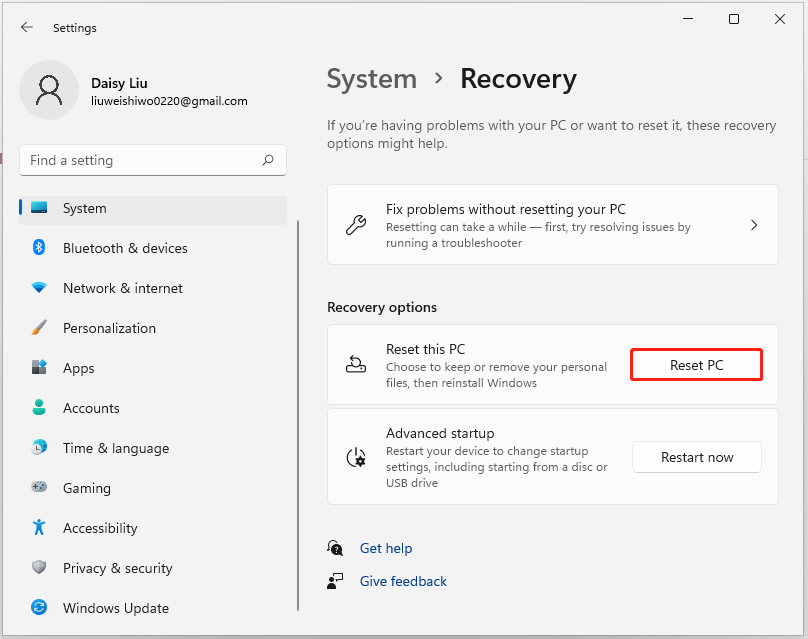Viewport: 808px width, 639px height.
Task: Click the Reset PC button
Action: [x=696, y=364]
